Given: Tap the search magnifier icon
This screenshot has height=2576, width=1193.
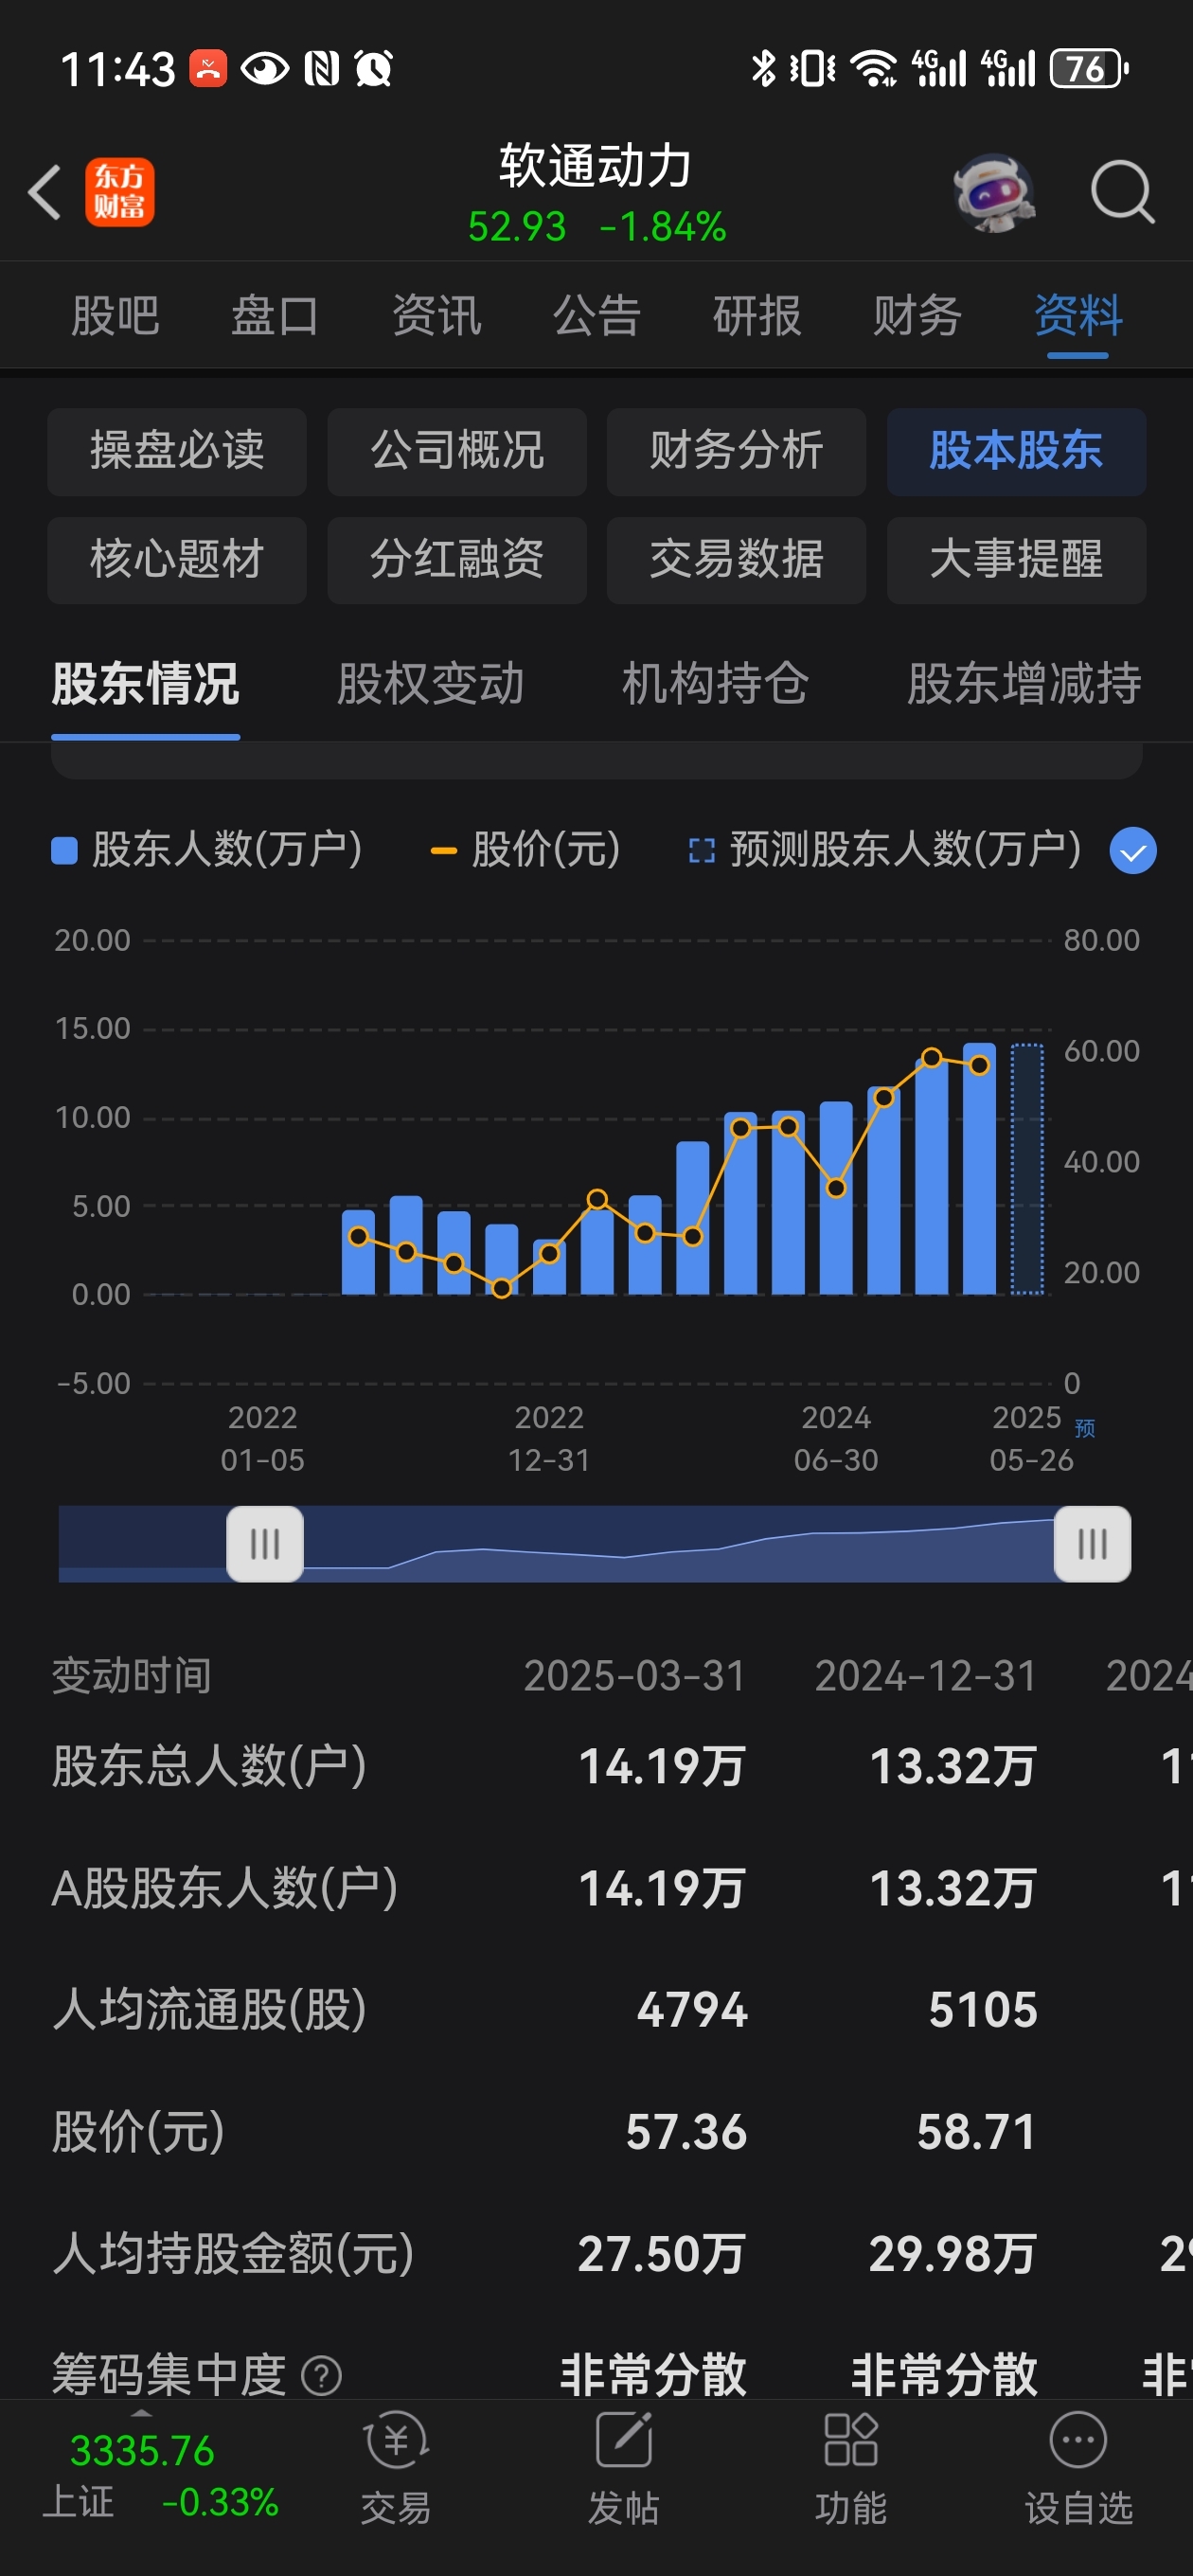Looking at the screenshot, I should [1122, 191].
